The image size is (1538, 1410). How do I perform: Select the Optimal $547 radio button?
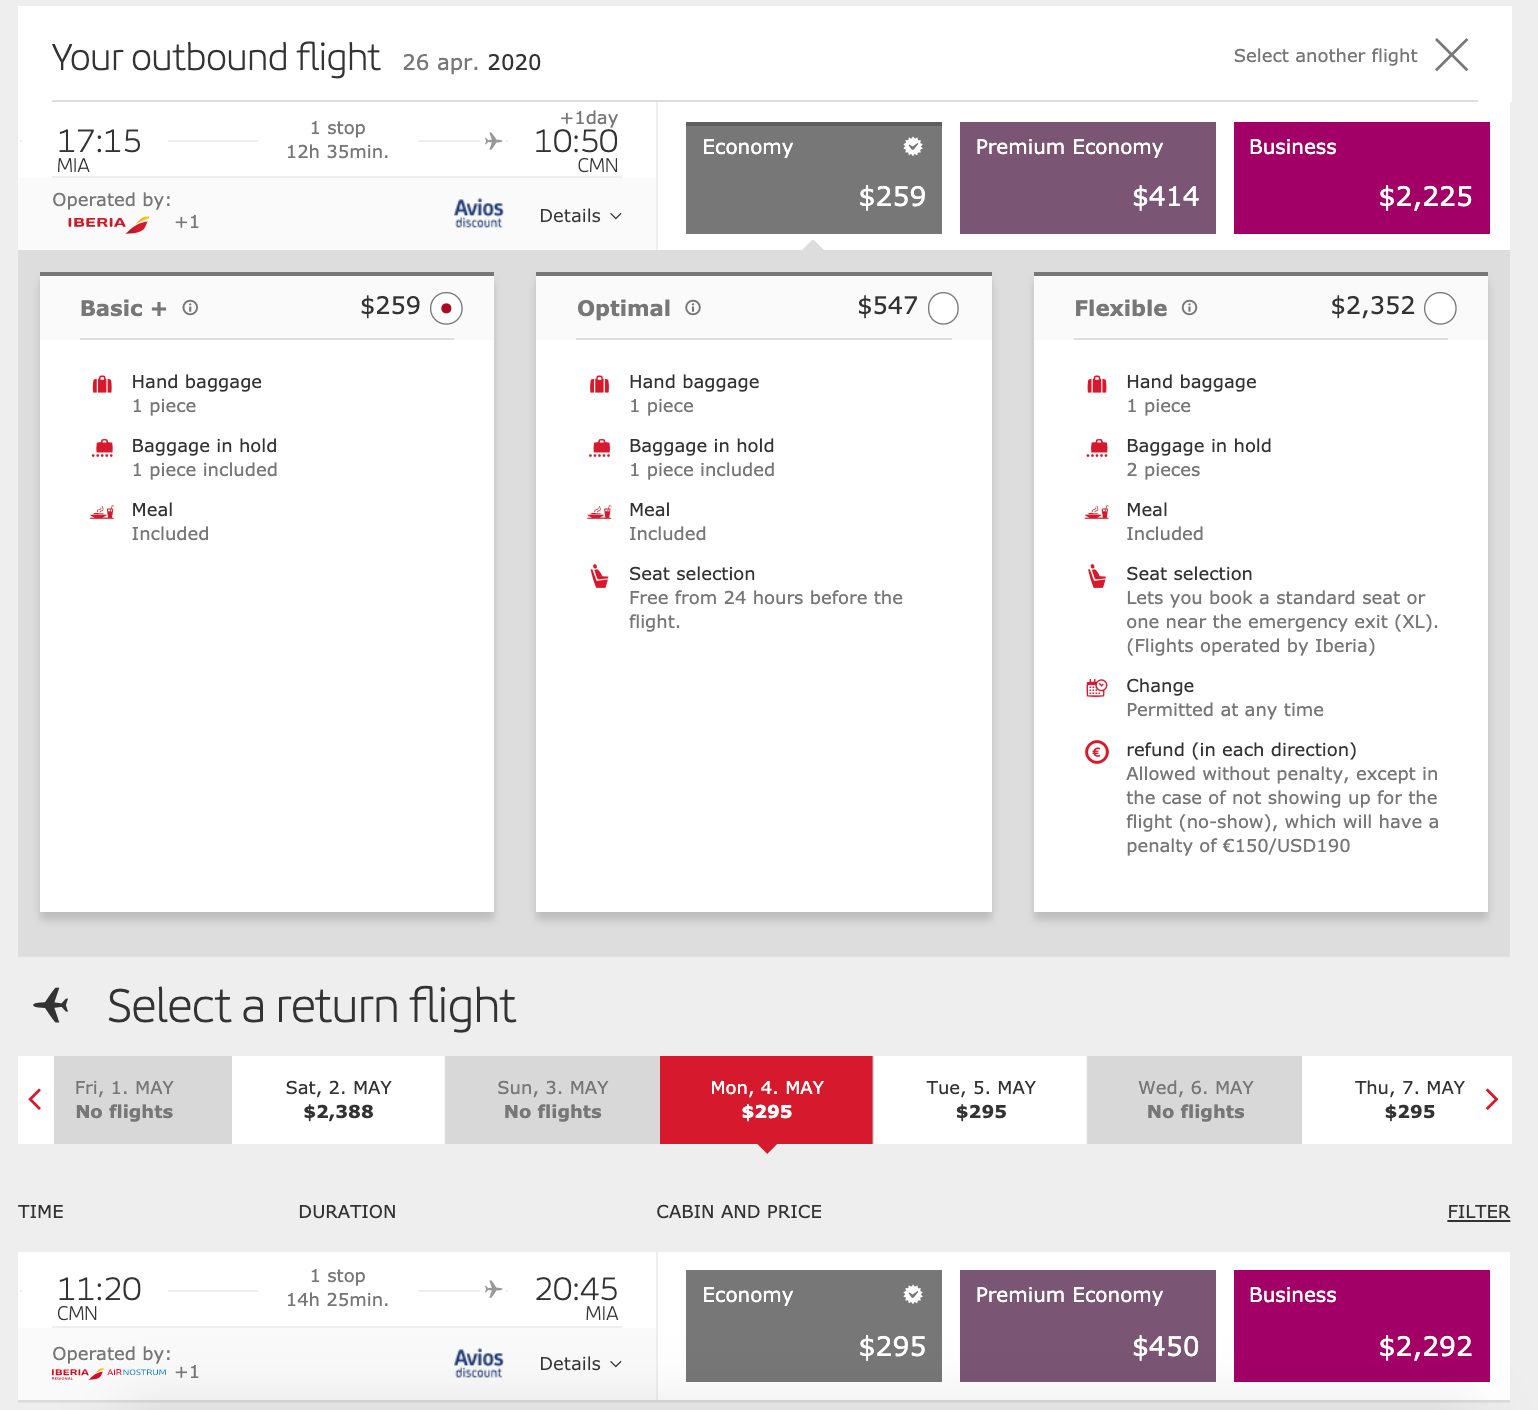tap(943, 308)
